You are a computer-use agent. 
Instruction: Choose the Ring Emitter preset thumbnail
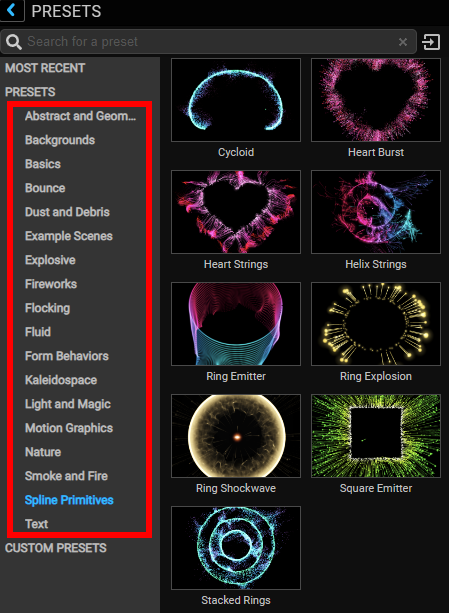click(x=236, y=324)
